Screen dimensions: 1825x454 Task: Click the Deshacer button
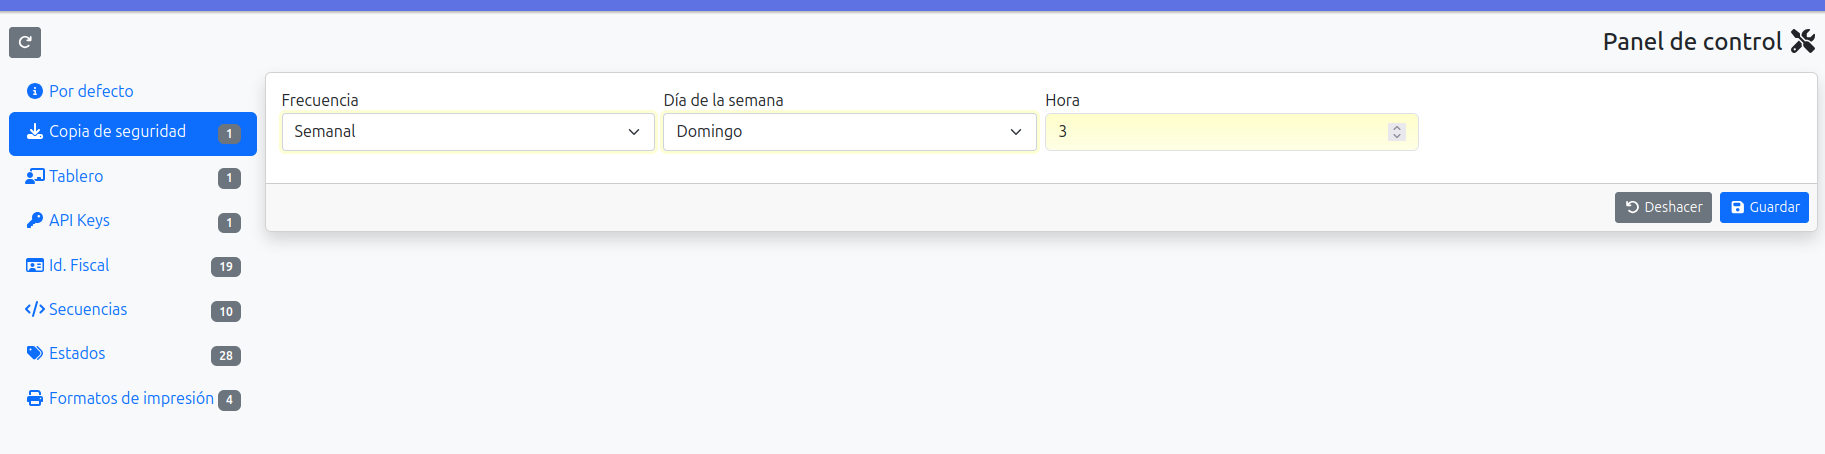click(x=1663, y=207)
